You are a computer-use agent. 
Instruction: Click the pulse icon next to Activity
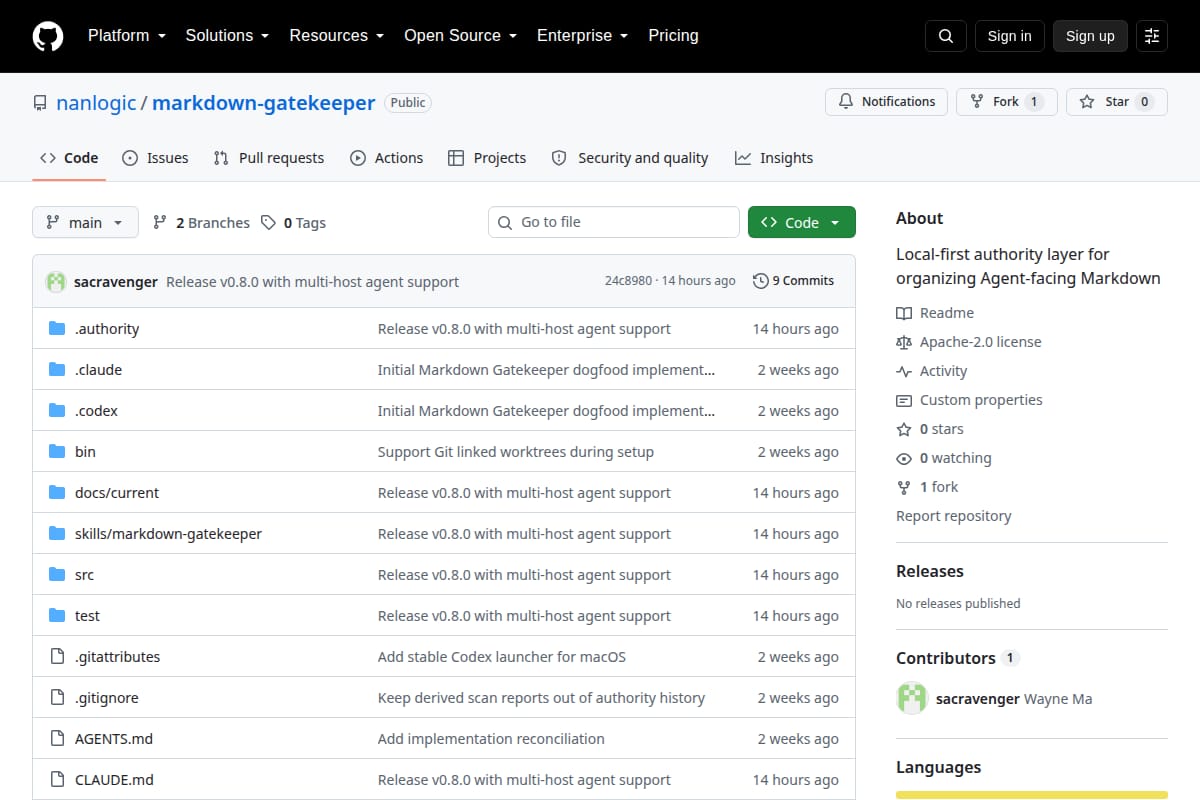point(904,371)
